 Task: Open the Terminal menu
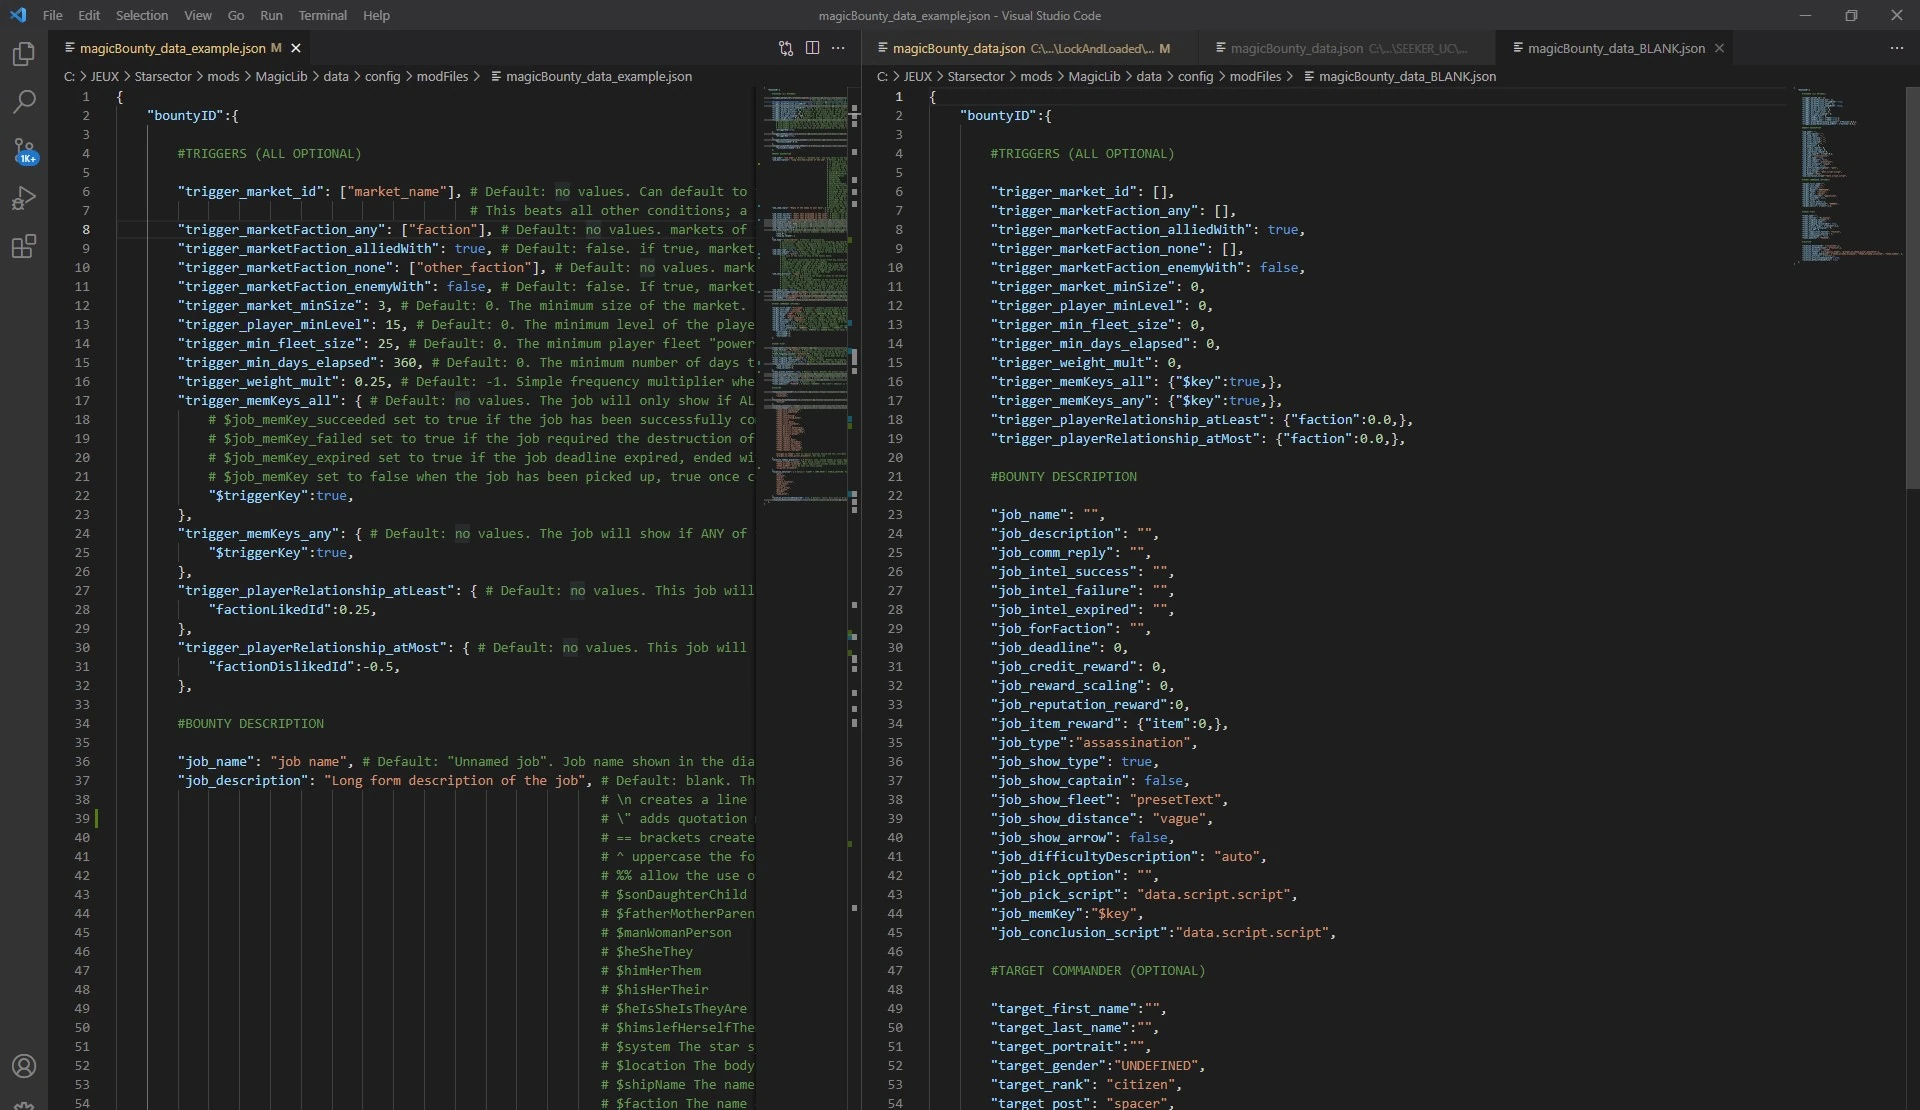pos(322,15)
